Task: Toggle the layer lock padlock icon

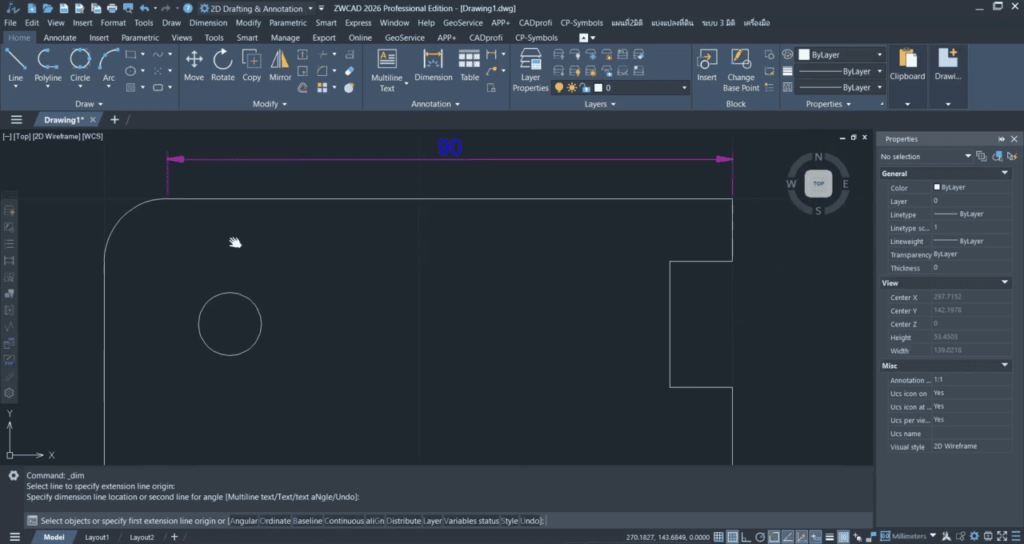Action: click(x=585, y=88)
